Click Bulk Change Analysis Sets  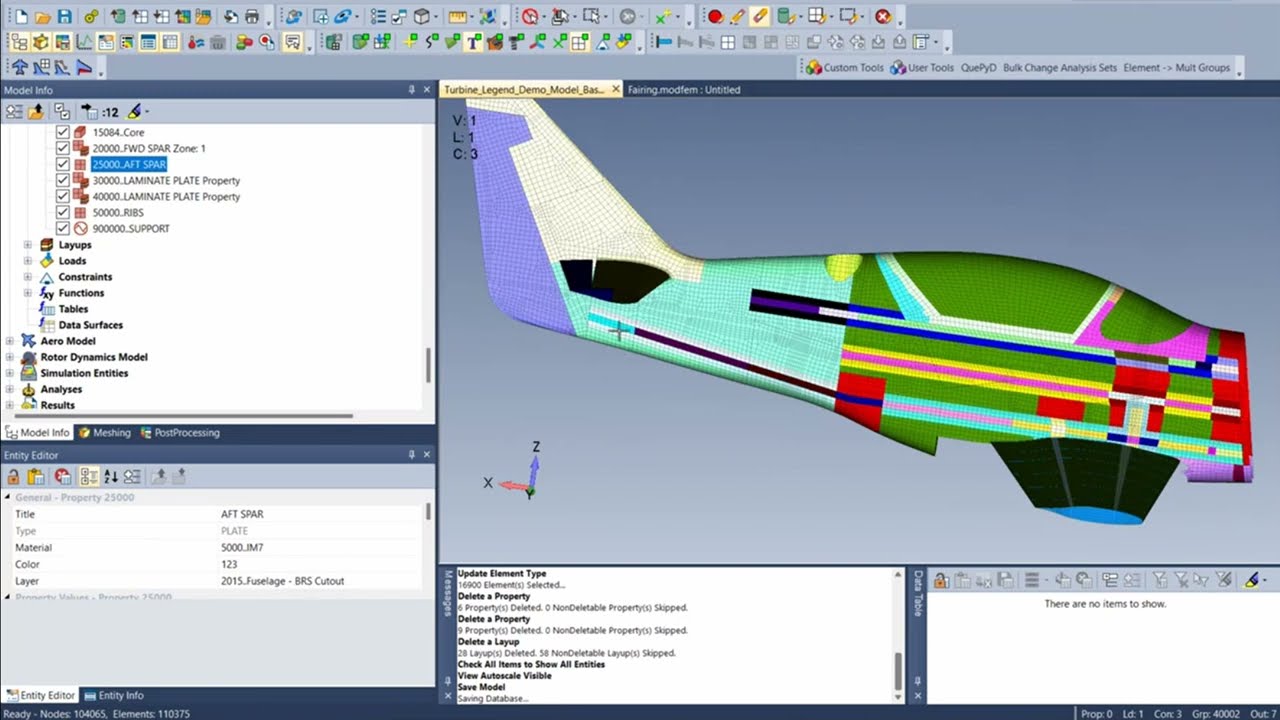click(1060, 68)
